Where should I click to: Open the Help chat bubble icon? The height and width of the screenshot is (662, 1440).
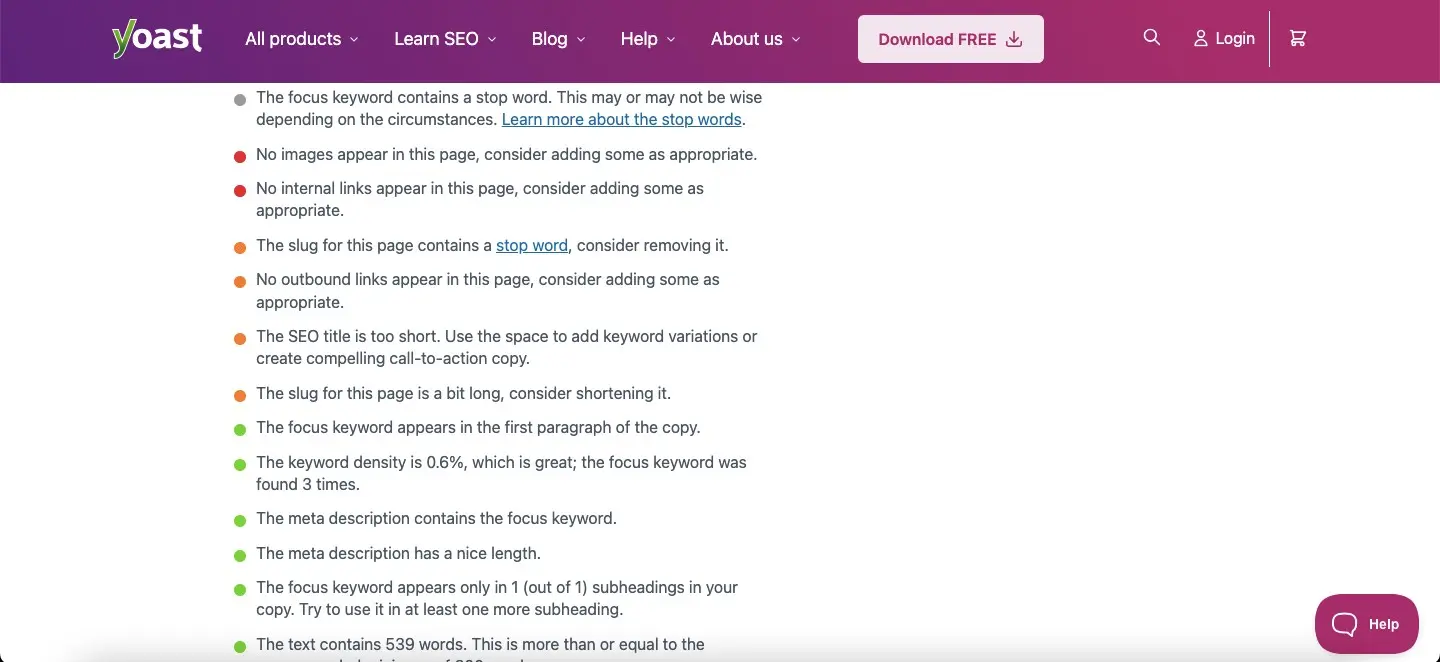pos(1345,624)
